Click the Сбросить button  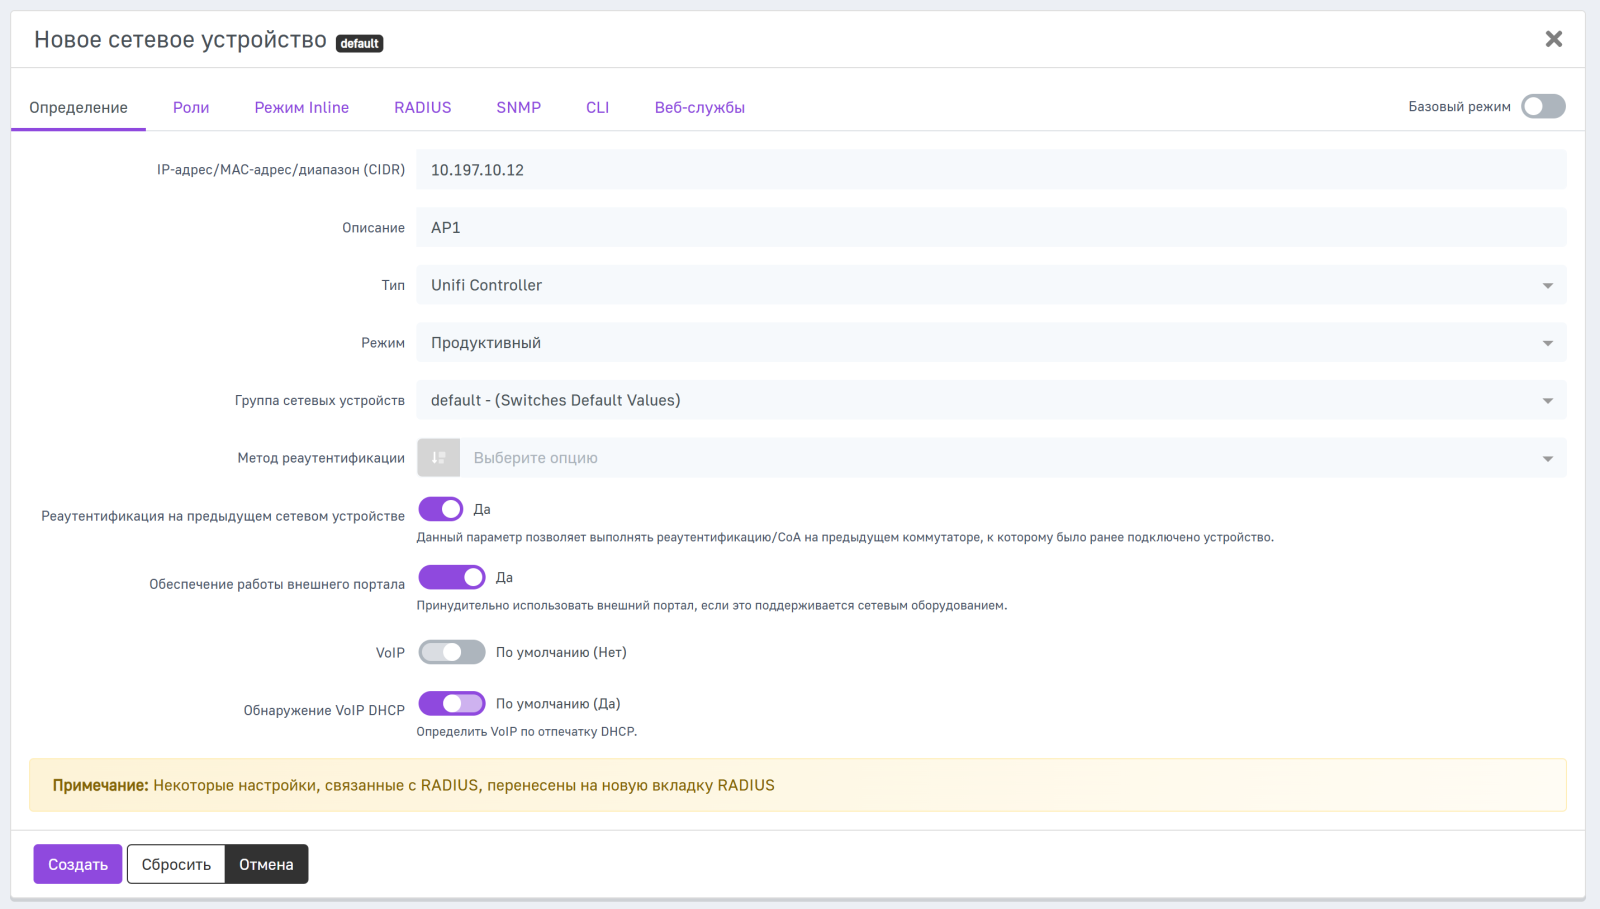pos(176,865)
